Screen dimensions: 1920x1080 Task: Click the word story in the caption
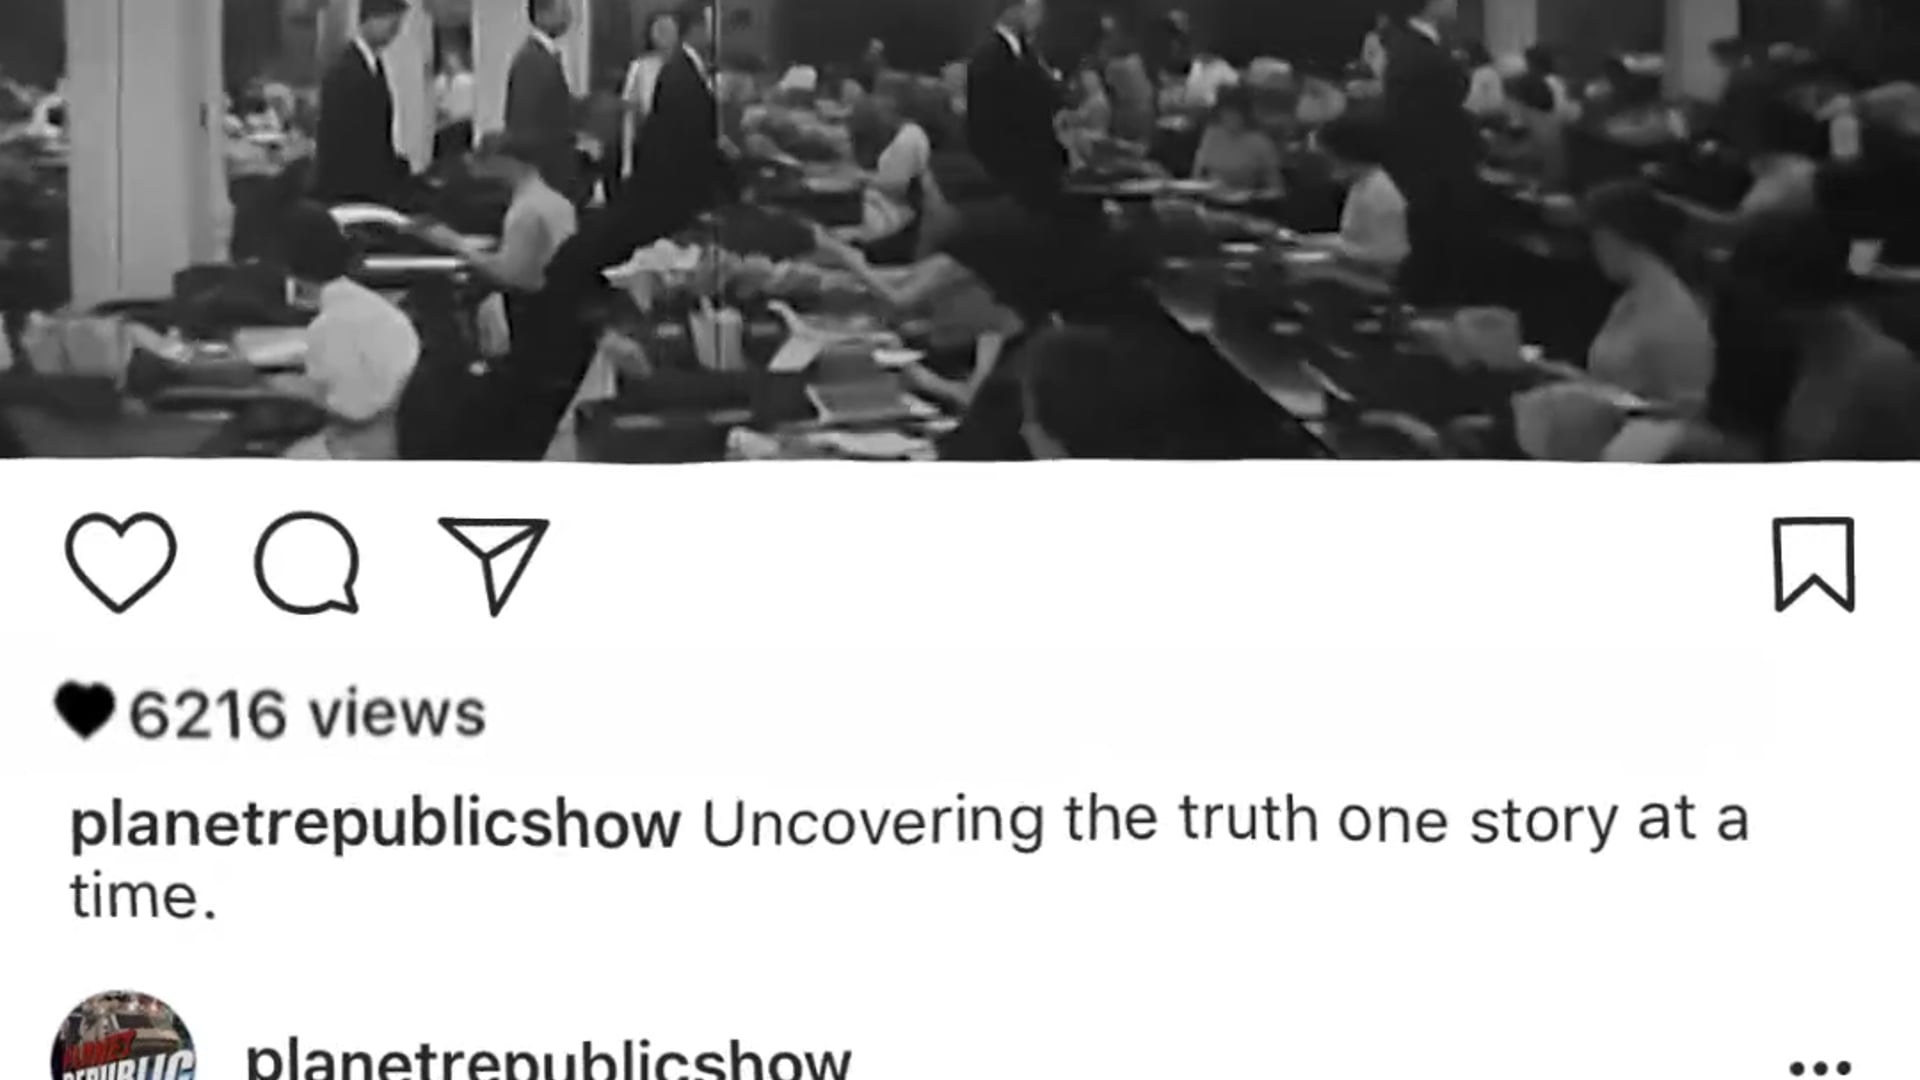click(x=1543, y=823)
